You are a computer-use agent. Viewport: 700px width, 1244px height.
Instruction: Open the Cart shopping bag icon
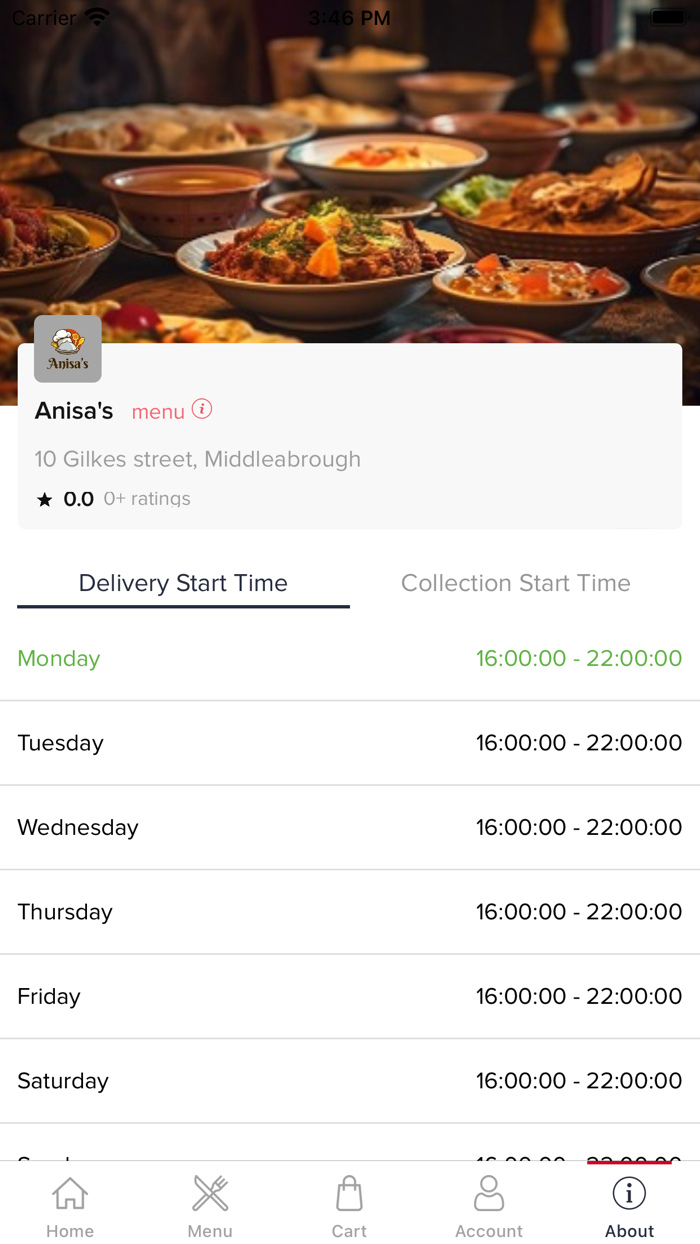coord(349,1193)
